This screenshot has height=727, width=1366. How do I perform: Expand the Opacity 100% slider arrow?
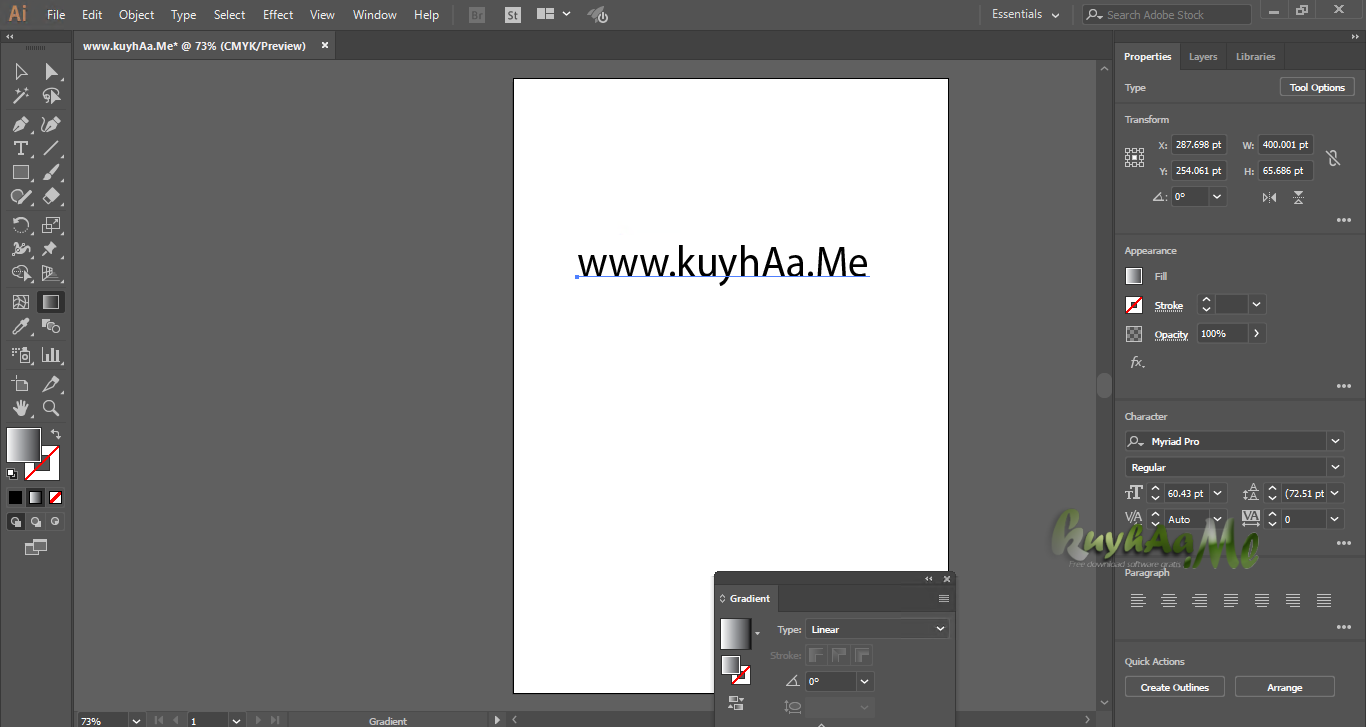[1257, 333]
